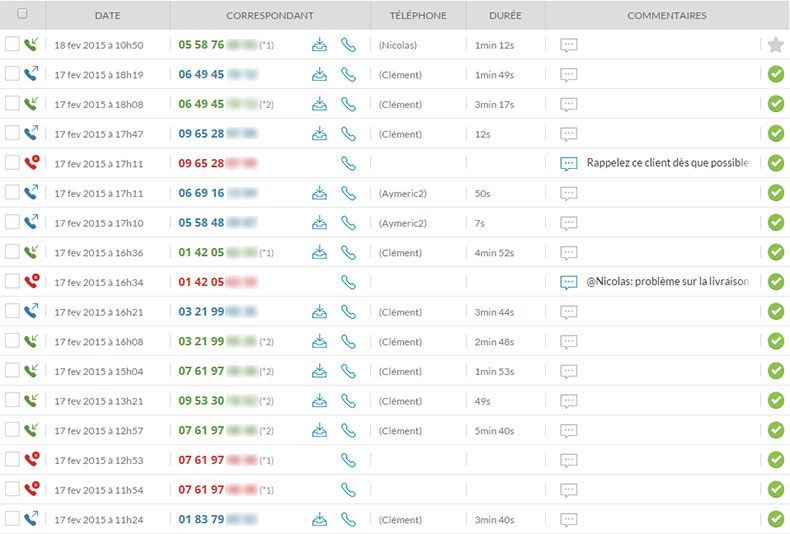
Task: Download recording of the 18 fev 10h50 call
Action: [319, 45]
